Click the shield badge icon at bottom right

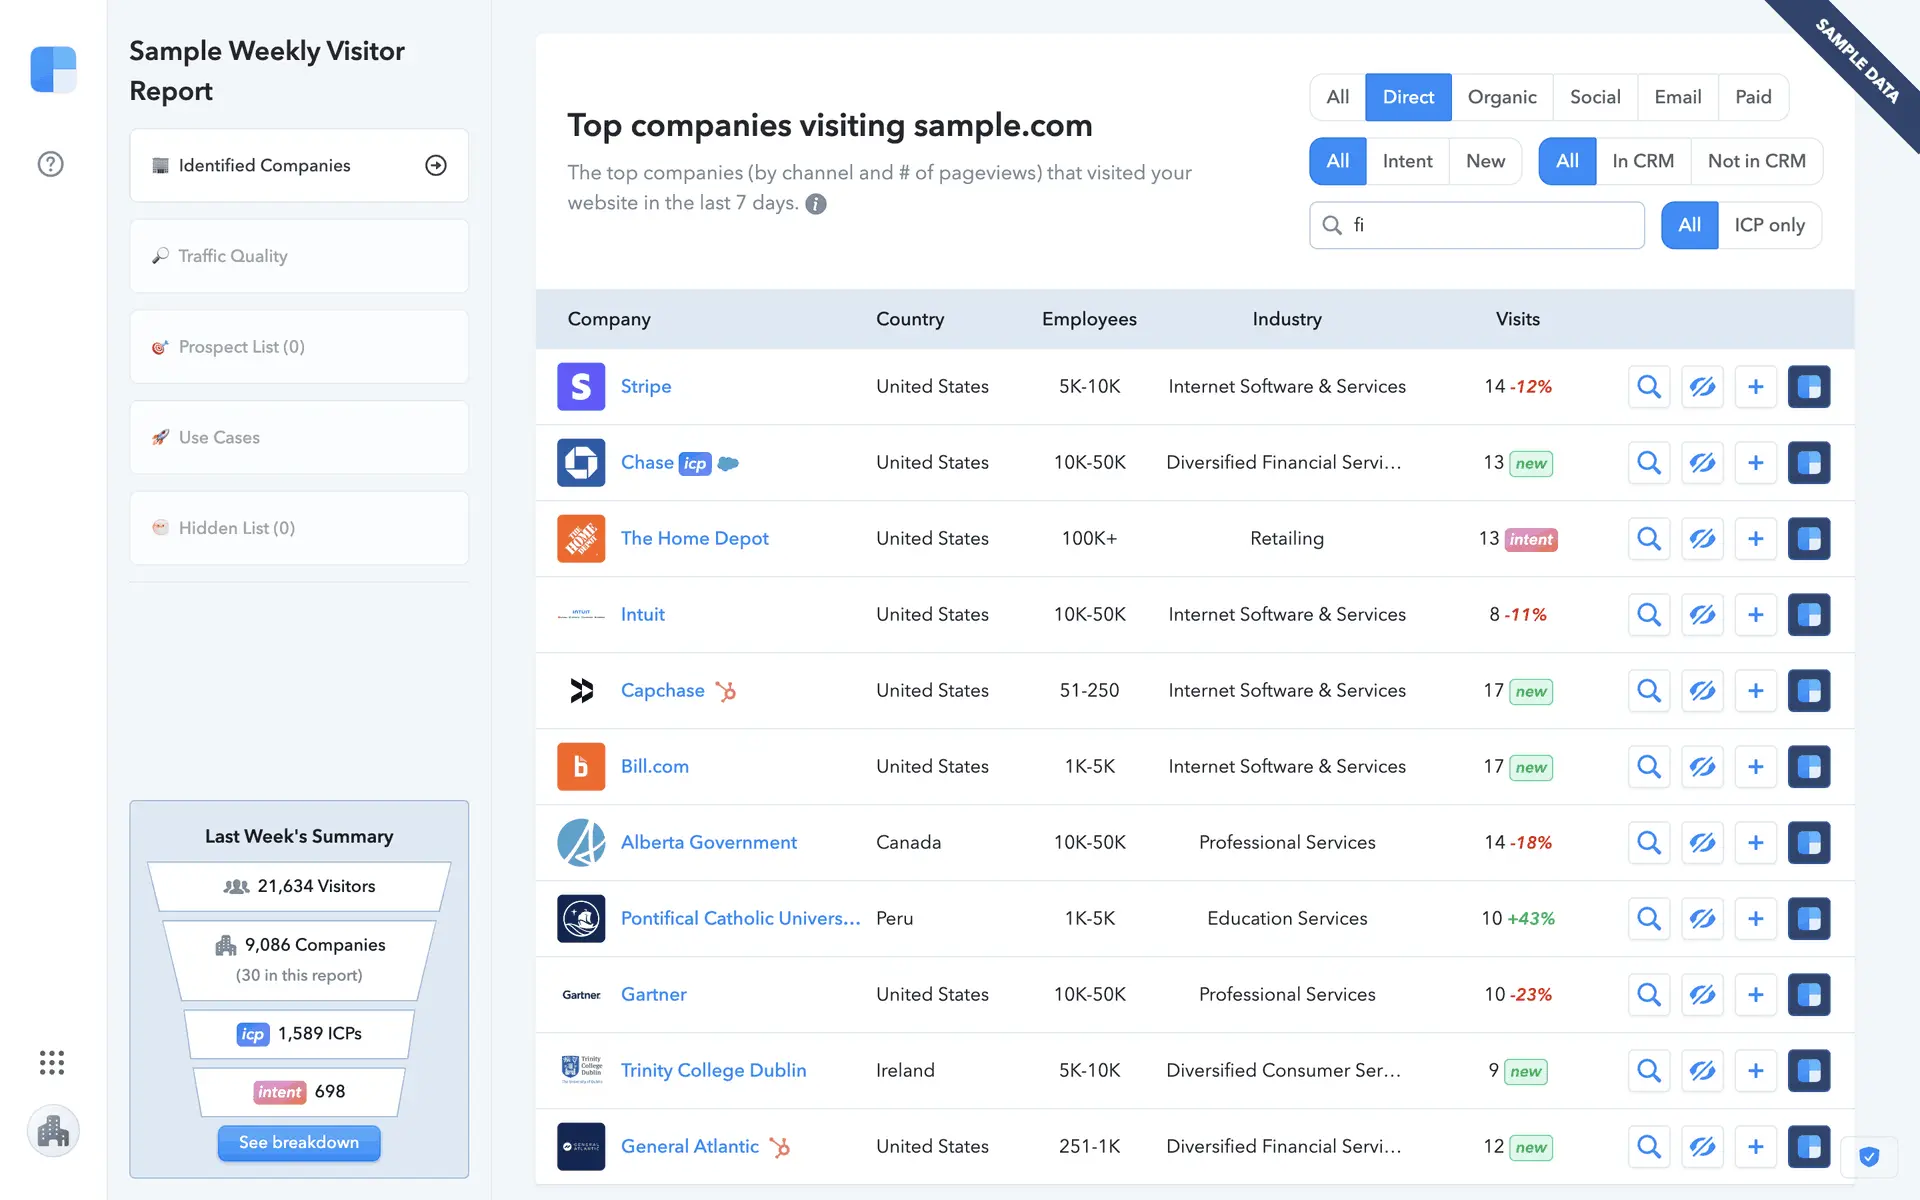(1869, 1157)
